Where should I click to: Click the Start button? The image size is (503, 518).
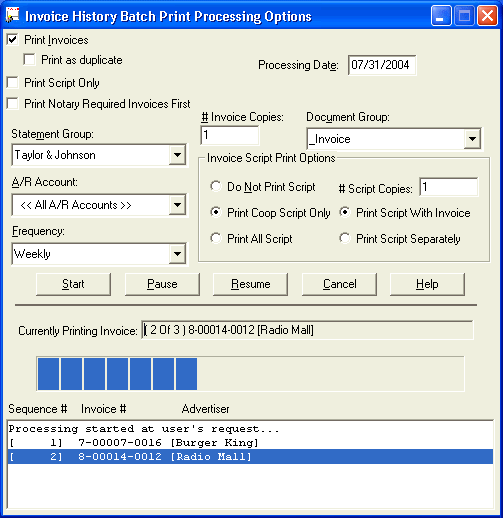(73, 284)
